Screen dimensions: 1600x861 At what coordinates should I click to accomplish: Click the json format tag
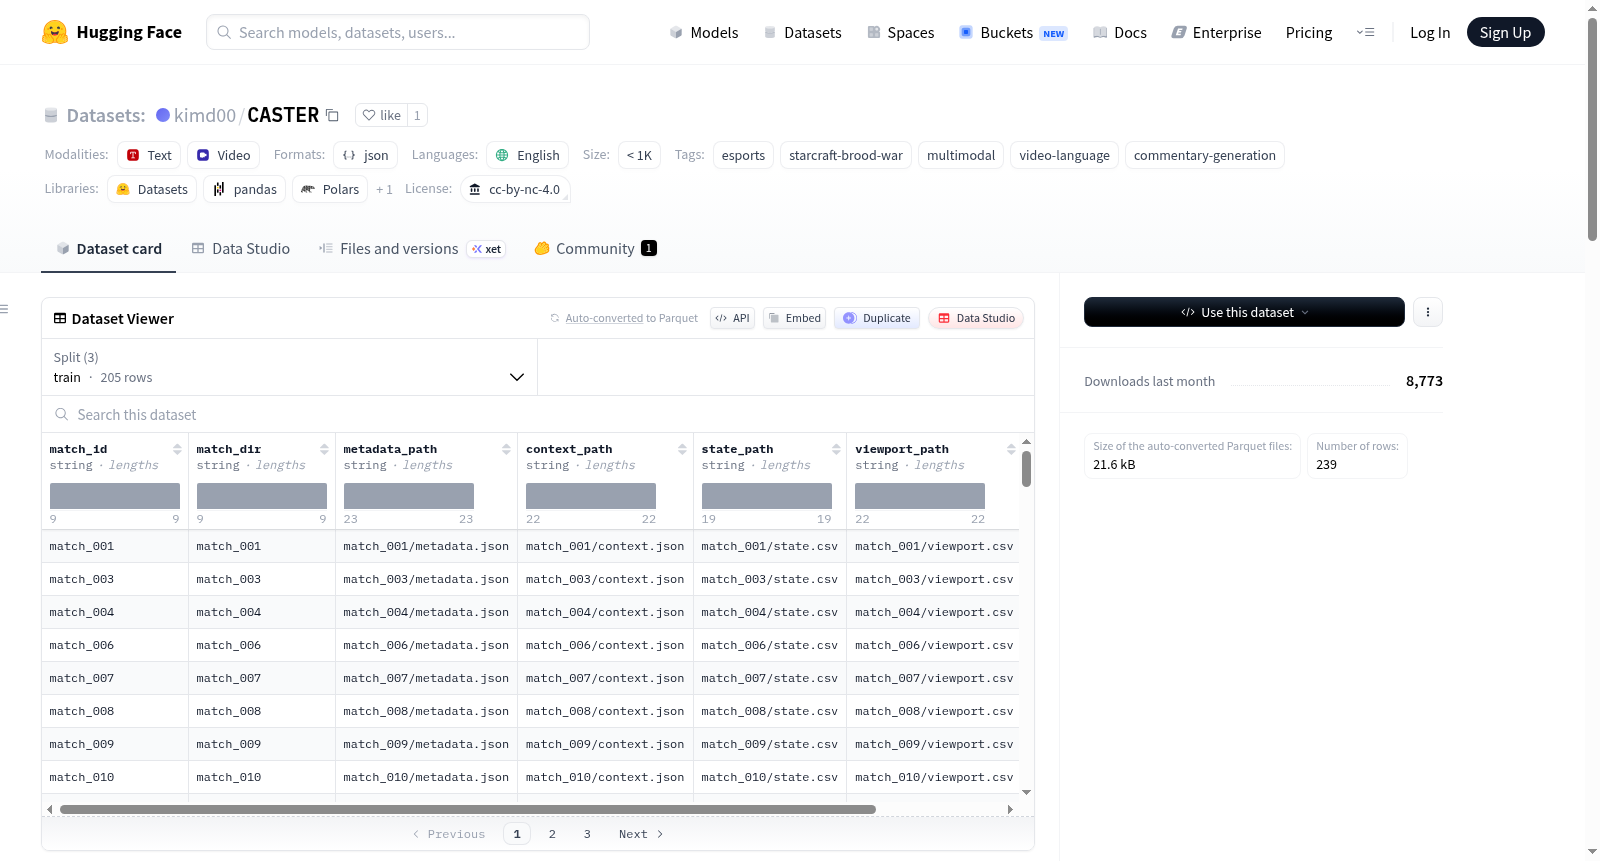pos(366,155)
